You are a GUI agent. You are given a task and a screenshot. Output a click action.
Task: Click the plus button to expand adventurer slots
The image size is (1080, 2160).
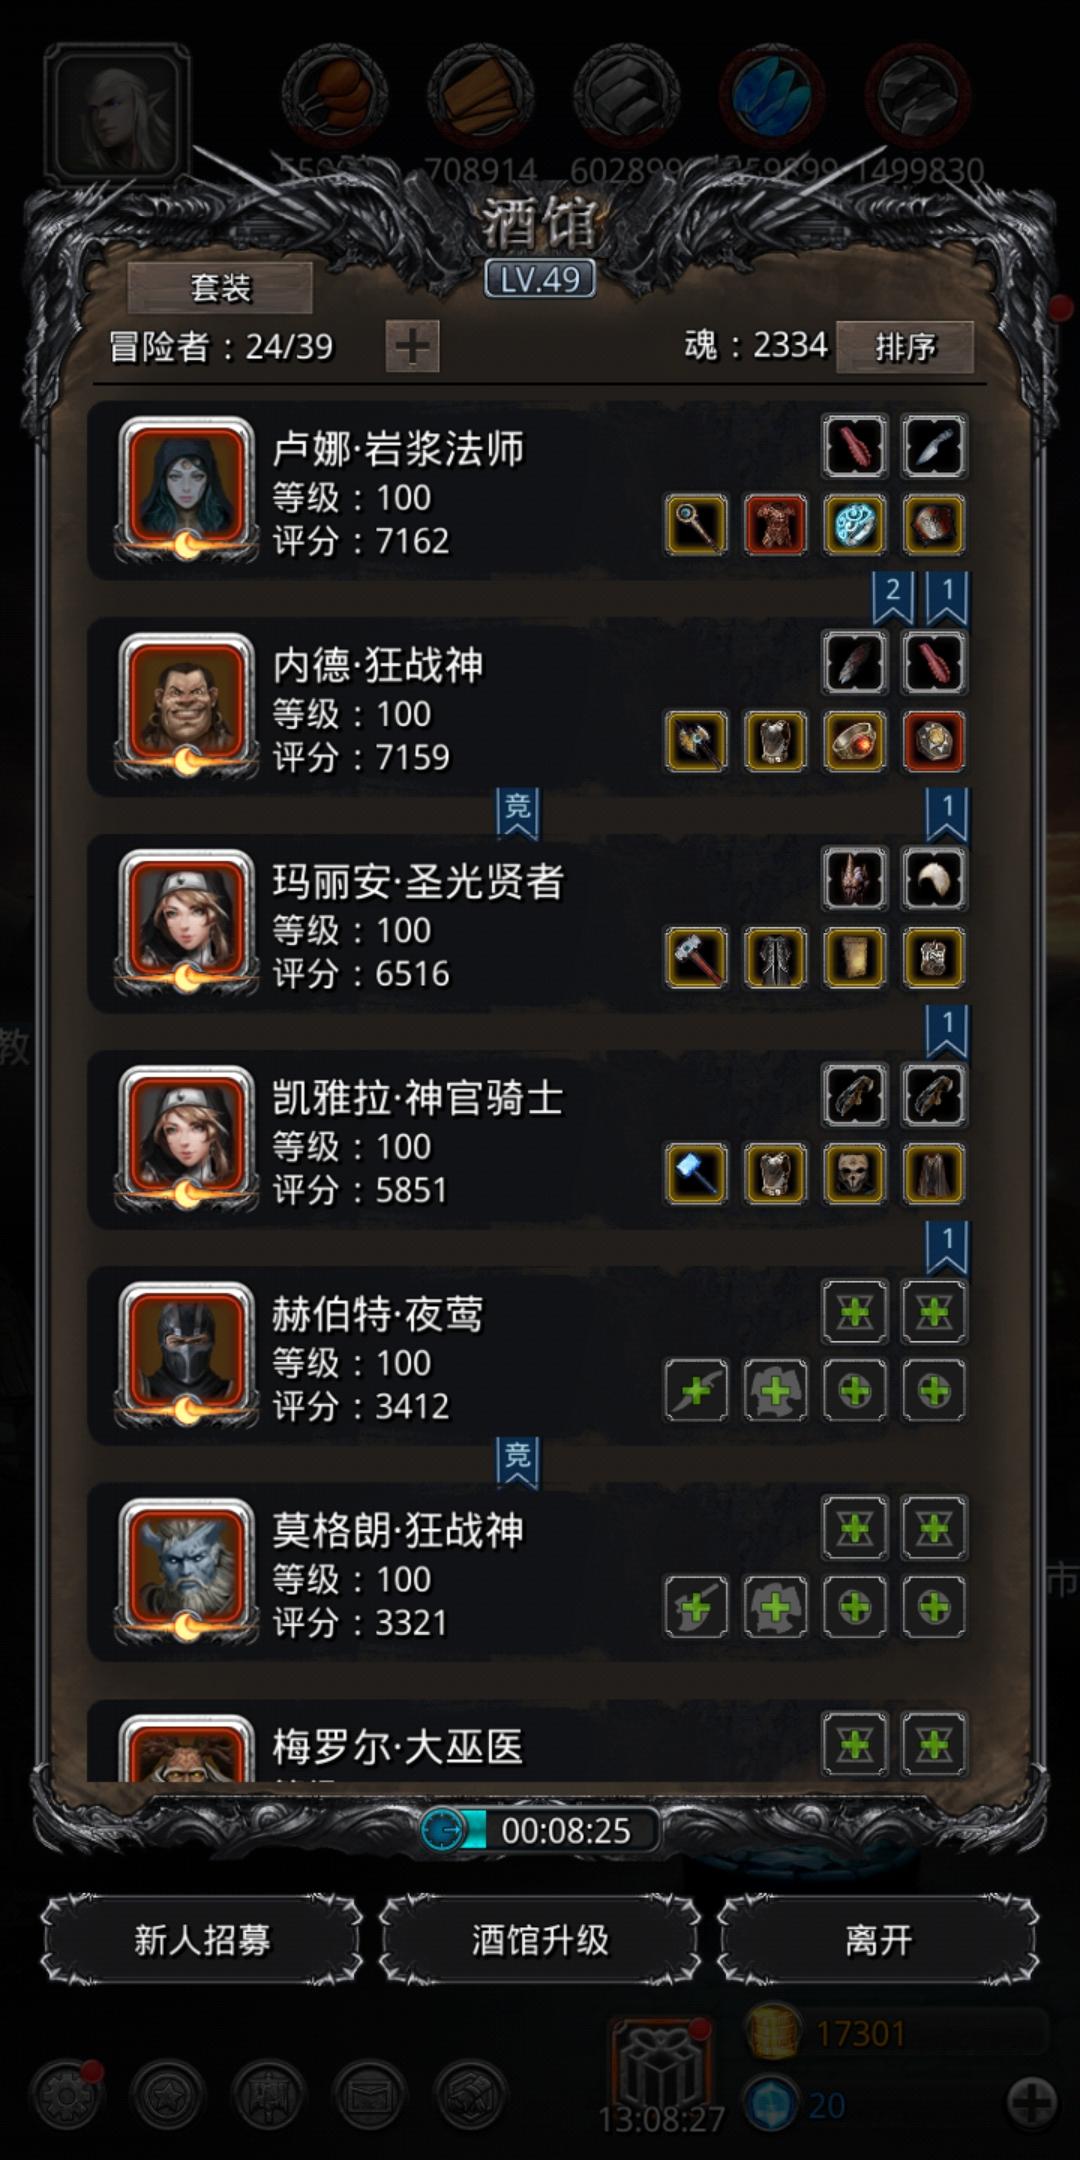pyautogui.click(x=412, y=347)
